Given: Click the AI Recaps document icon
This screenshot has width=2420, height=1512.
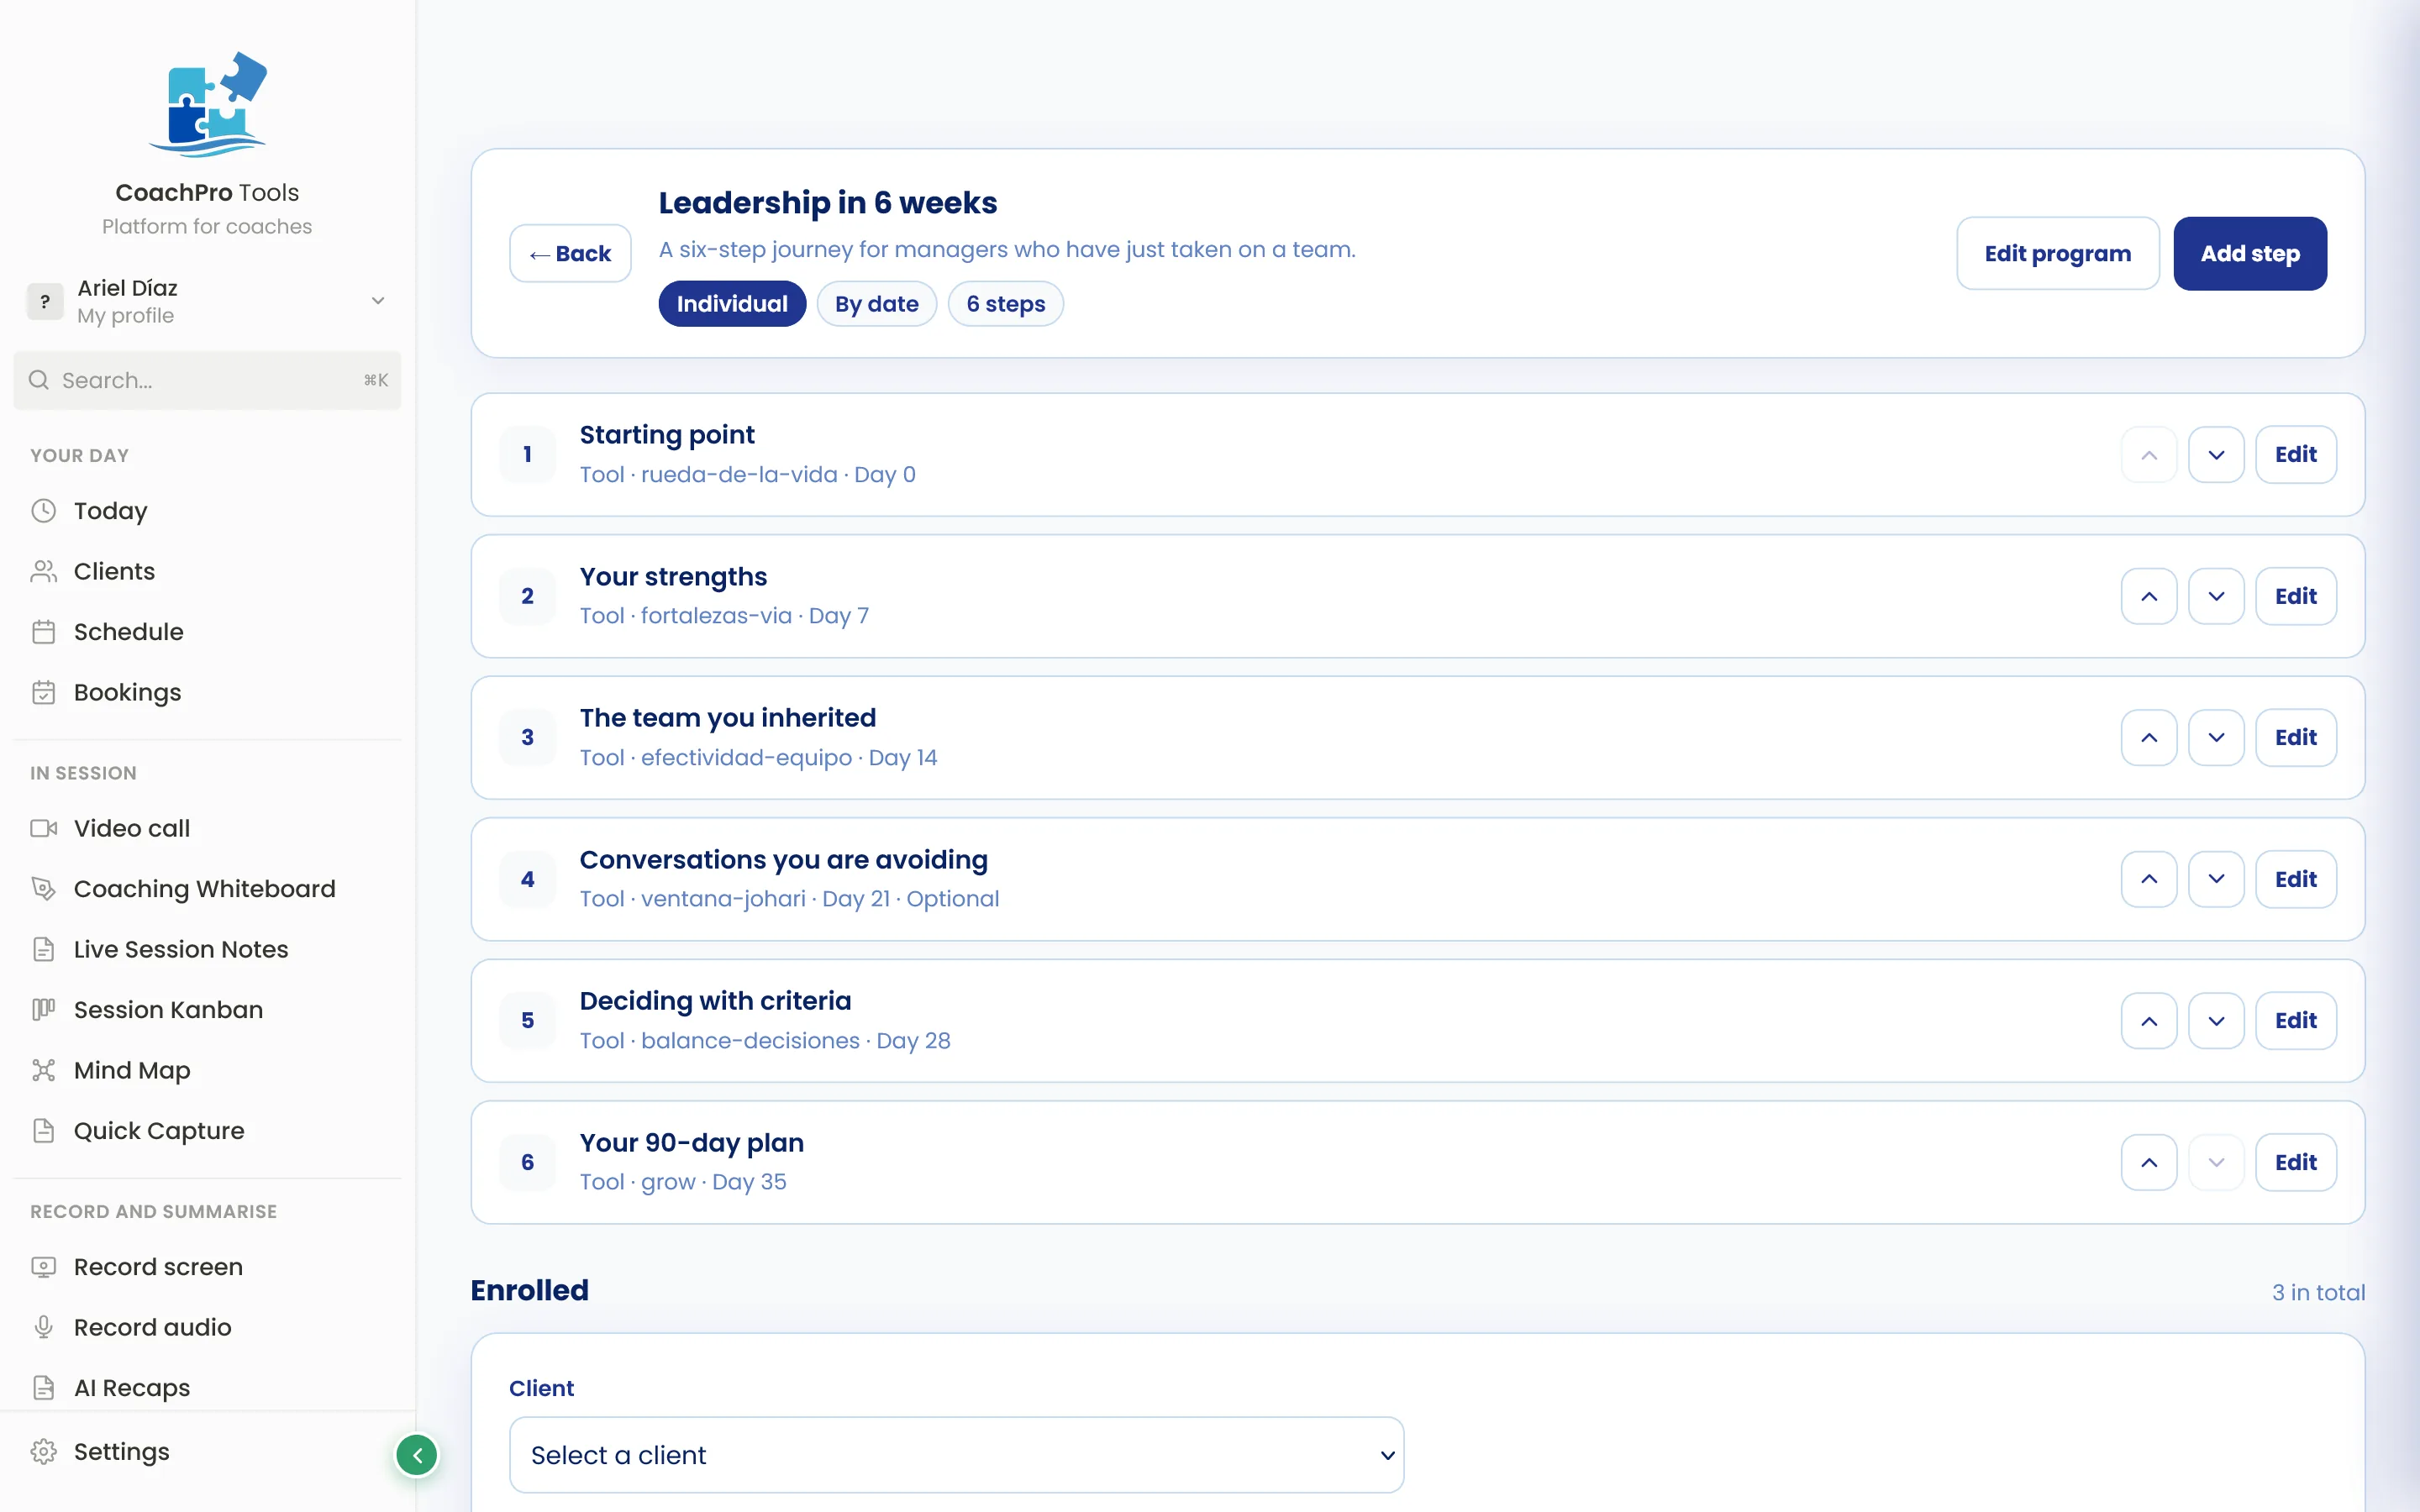Looking at the screenshot, I should (43, 1388).
